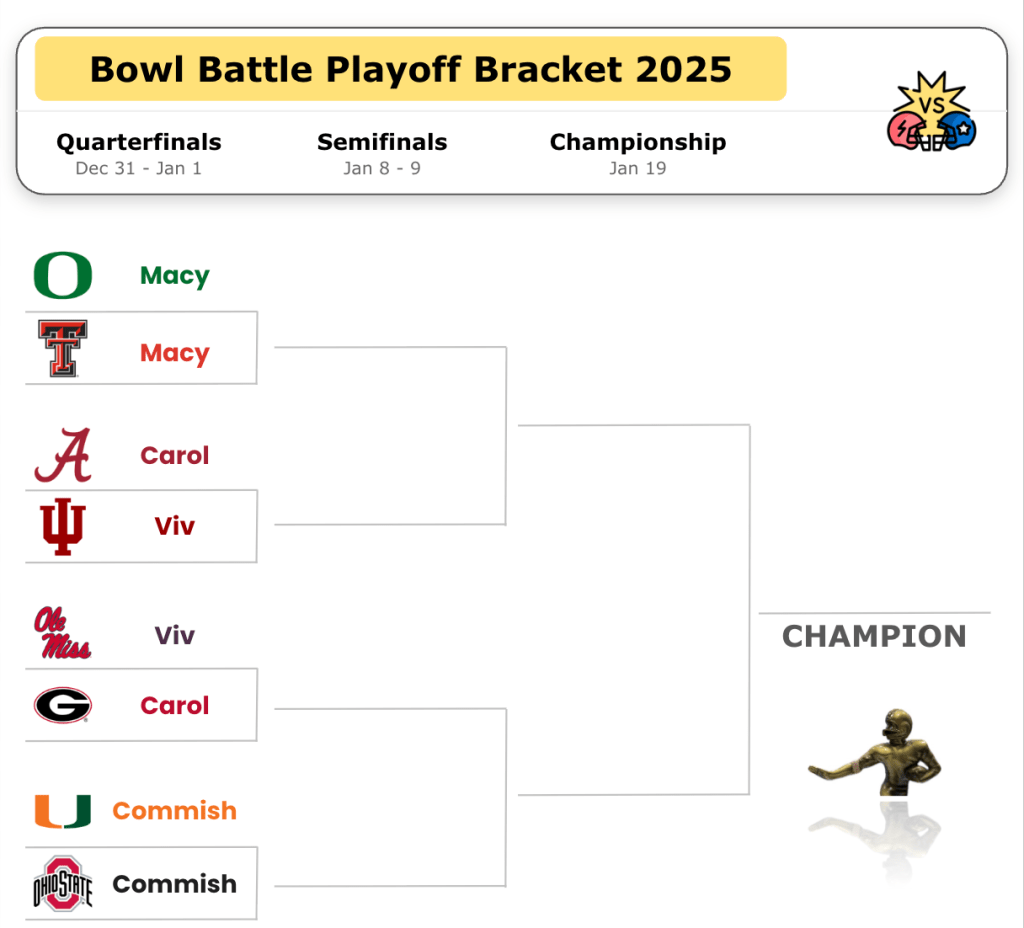Click the CHAMPION label
1024x928 pixels.
(873, 636)
